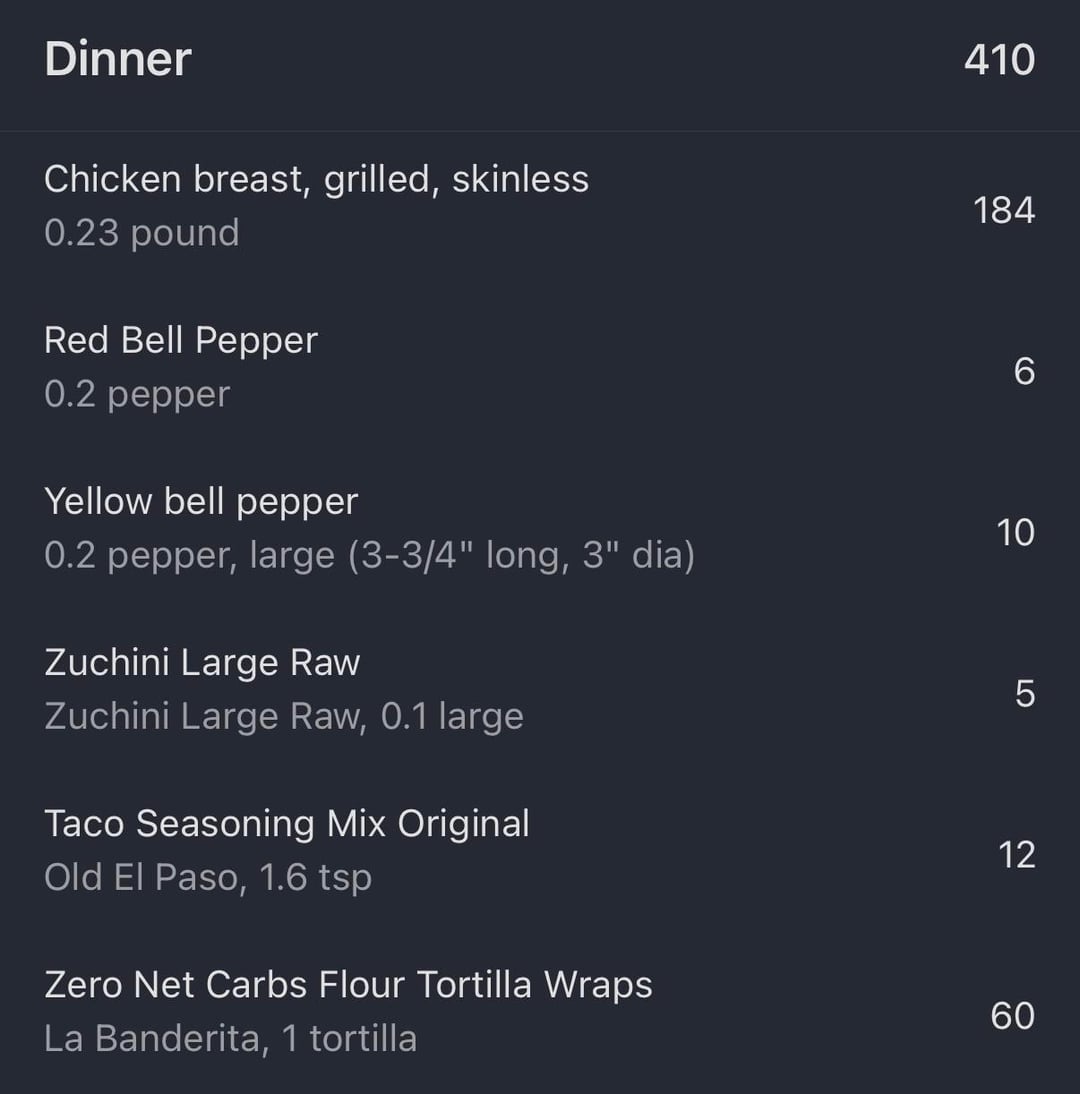Select Zero Net Carbs Flour Tortilla Wraps
This screenshot has height=1094, width=1080.
[348, 985]
